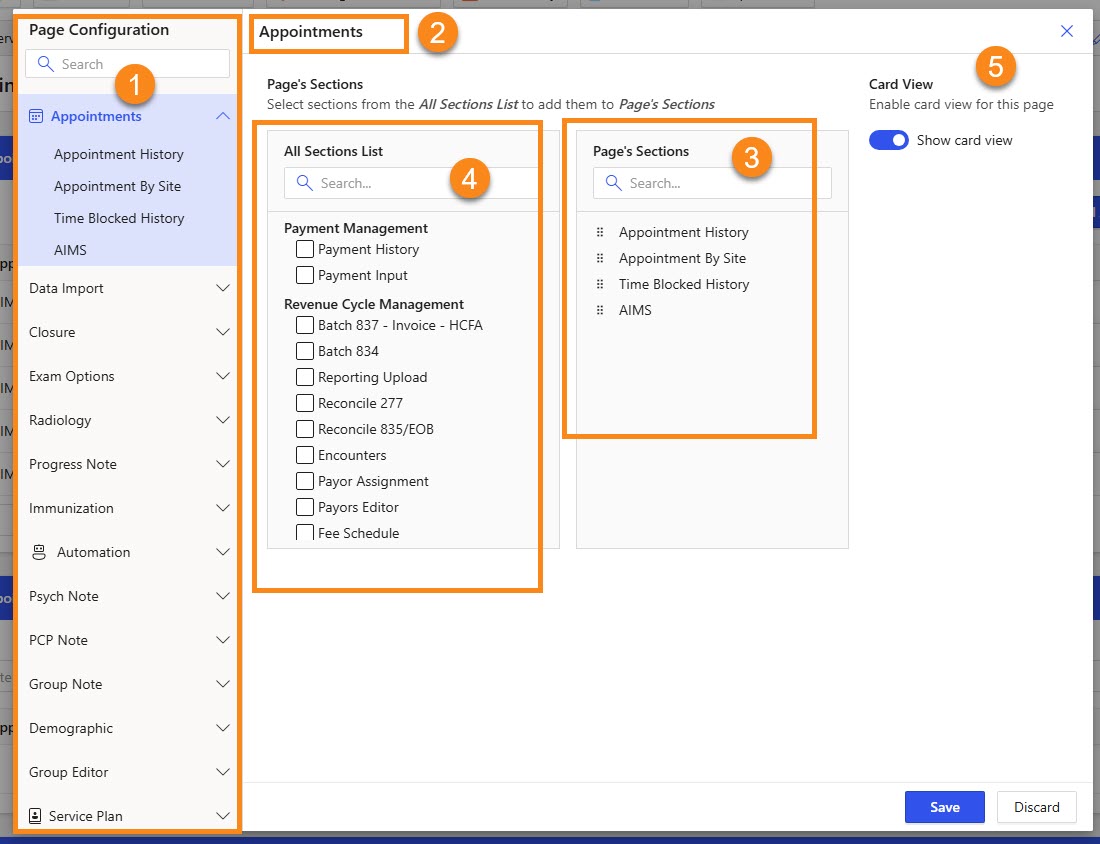Expand the Data Import section

[x=223, y=288]
